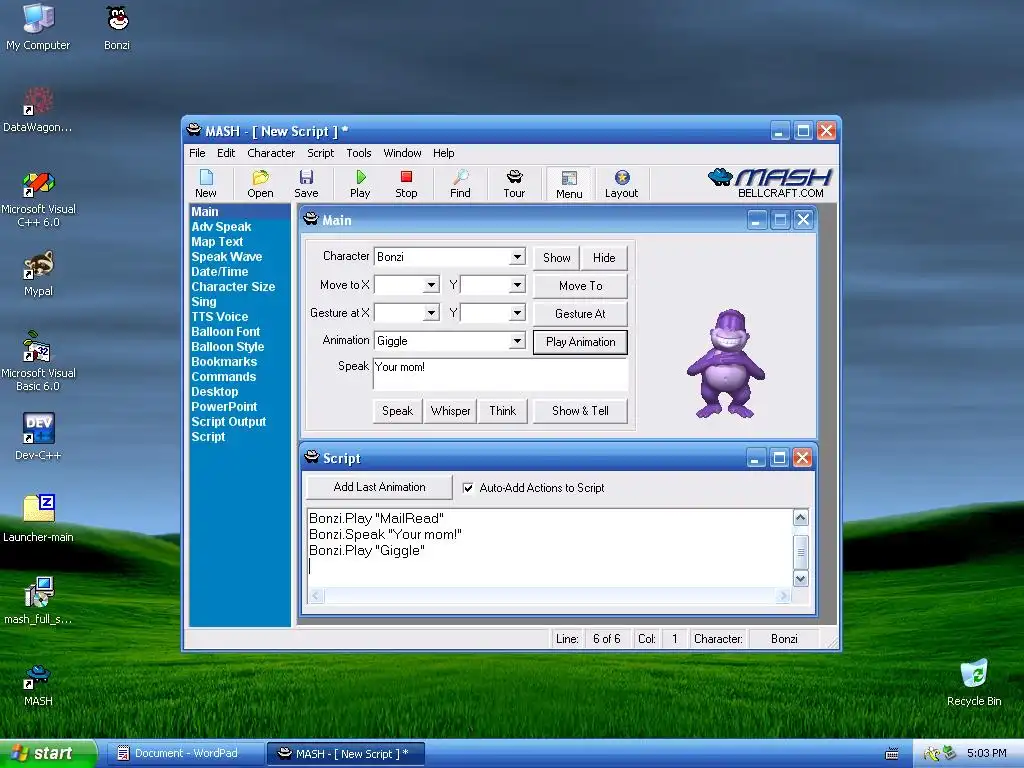Select the Launcher-main zip folder

[x=38, y=519]
